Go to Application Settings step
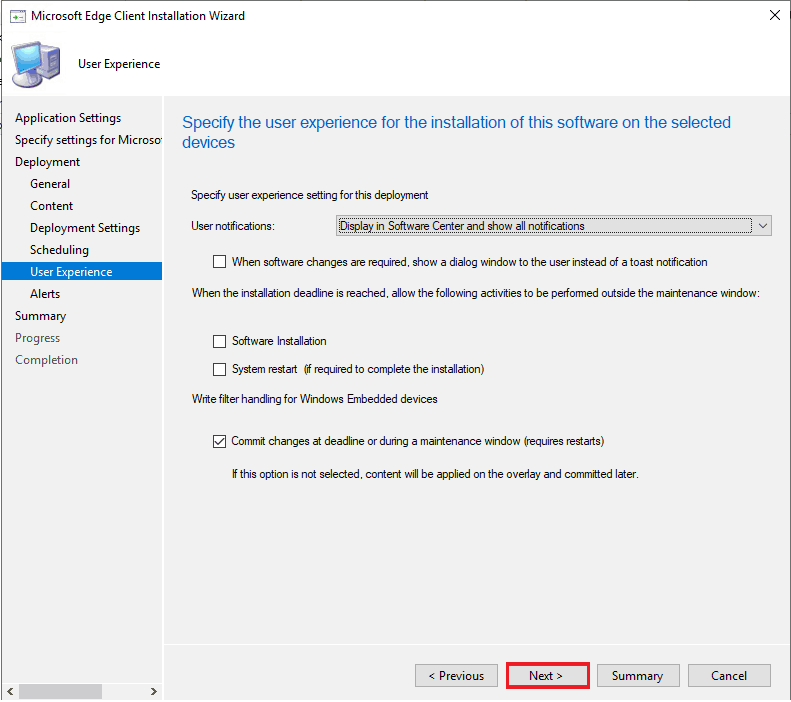 coord(68,118)
